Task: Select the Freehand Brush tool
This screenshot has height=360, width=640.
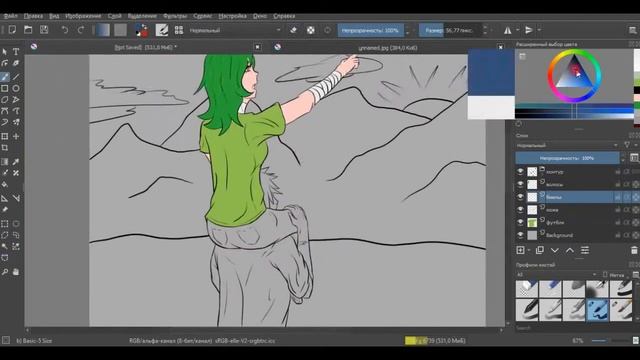Action: [x=4, y=77]
